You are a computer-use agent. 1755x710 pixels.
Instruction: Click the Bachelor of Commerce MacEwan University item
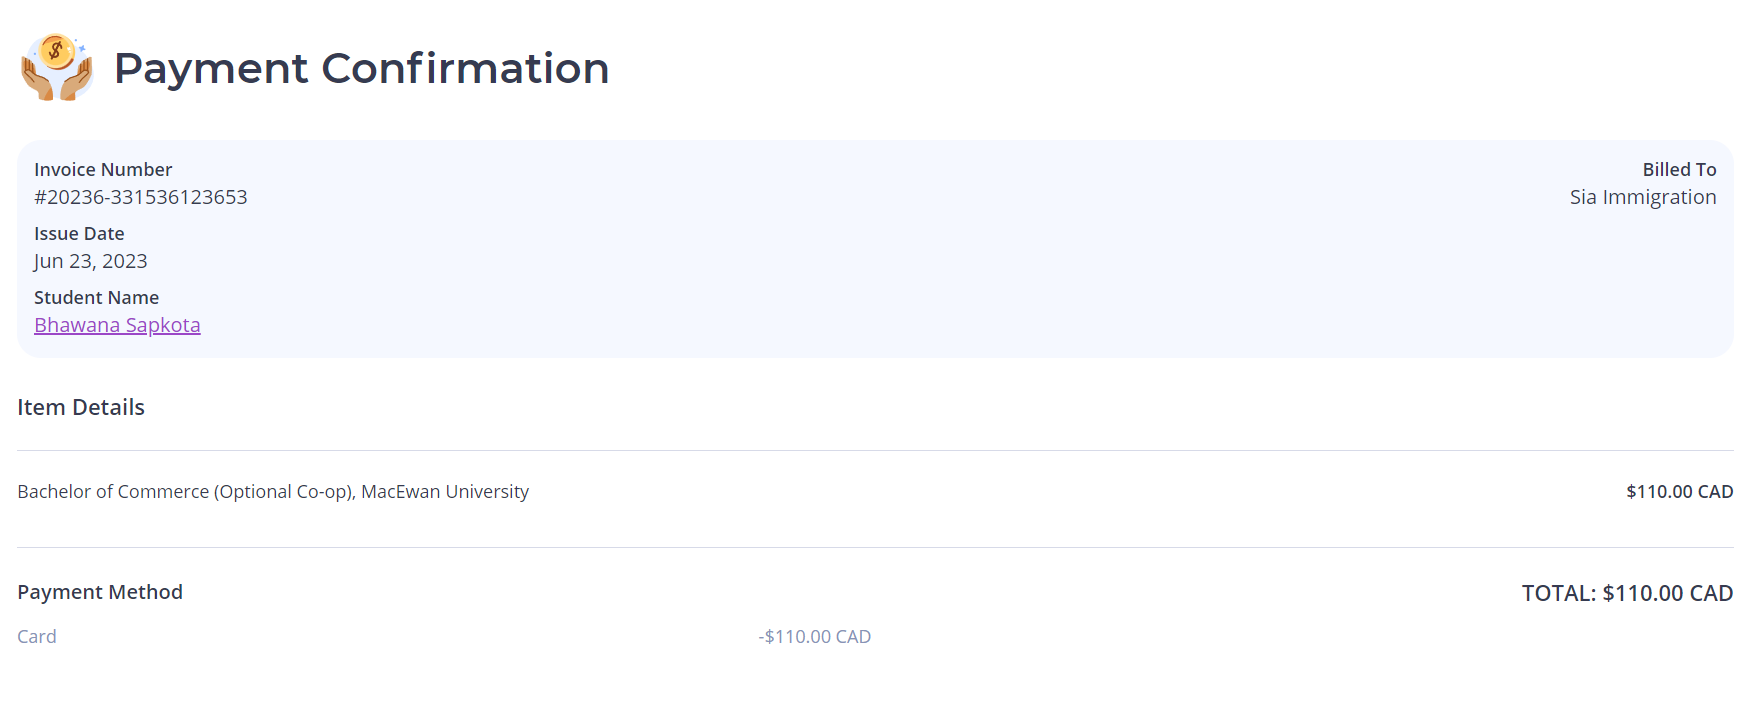click(x=273, y=491)
